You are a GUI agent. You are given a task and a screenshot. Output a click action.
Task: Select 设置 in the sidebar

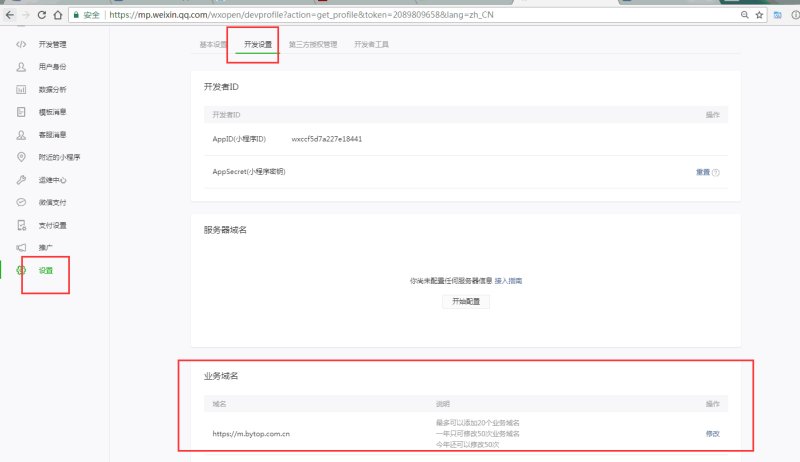pyautogui.click(x=46, y=270)
